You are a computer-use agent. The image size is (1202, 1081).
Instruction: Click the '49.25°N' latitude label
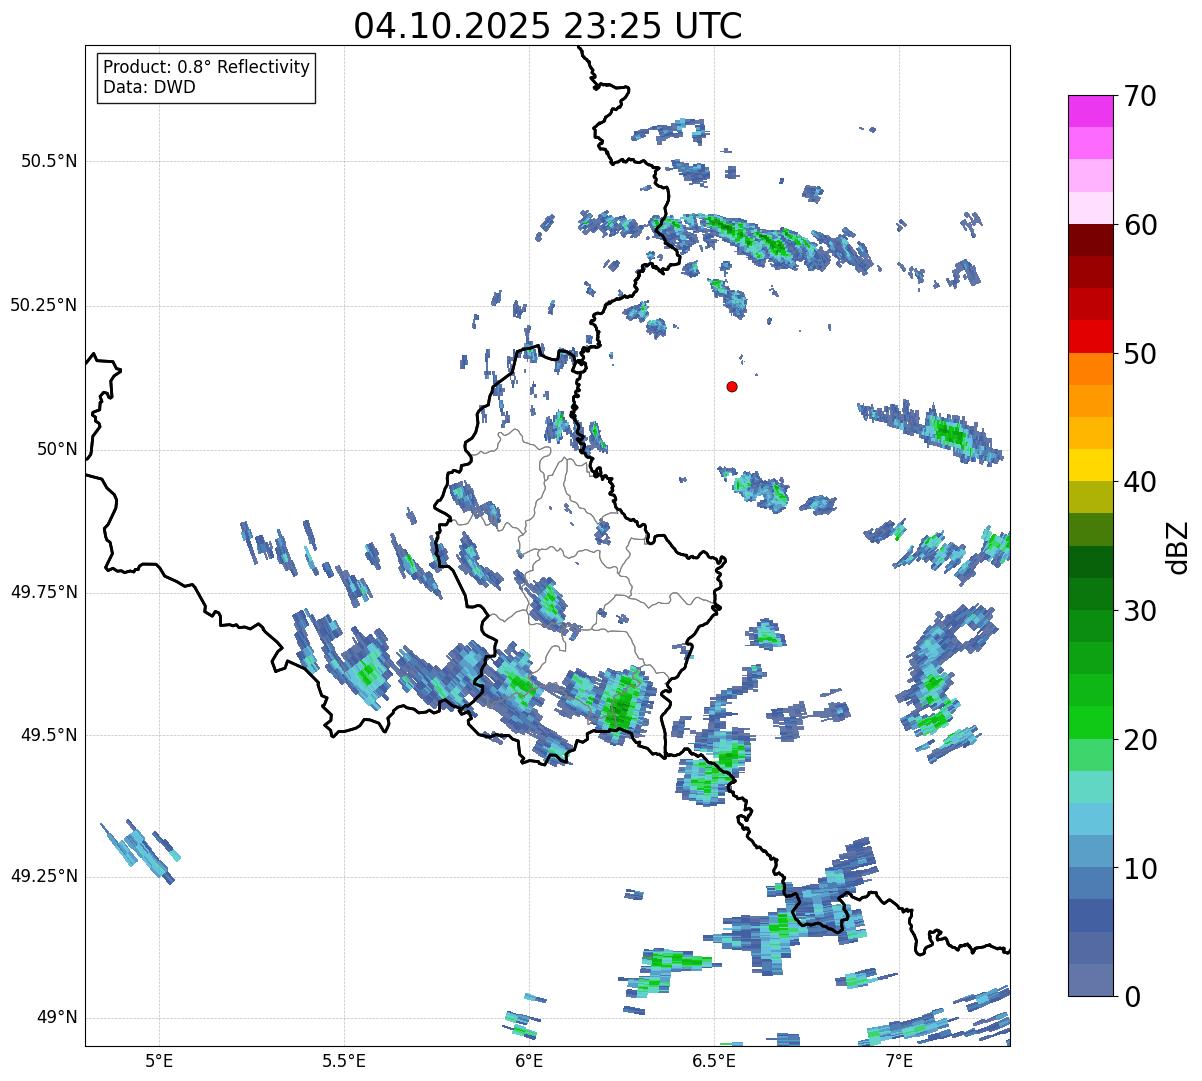tap(44, 876)
